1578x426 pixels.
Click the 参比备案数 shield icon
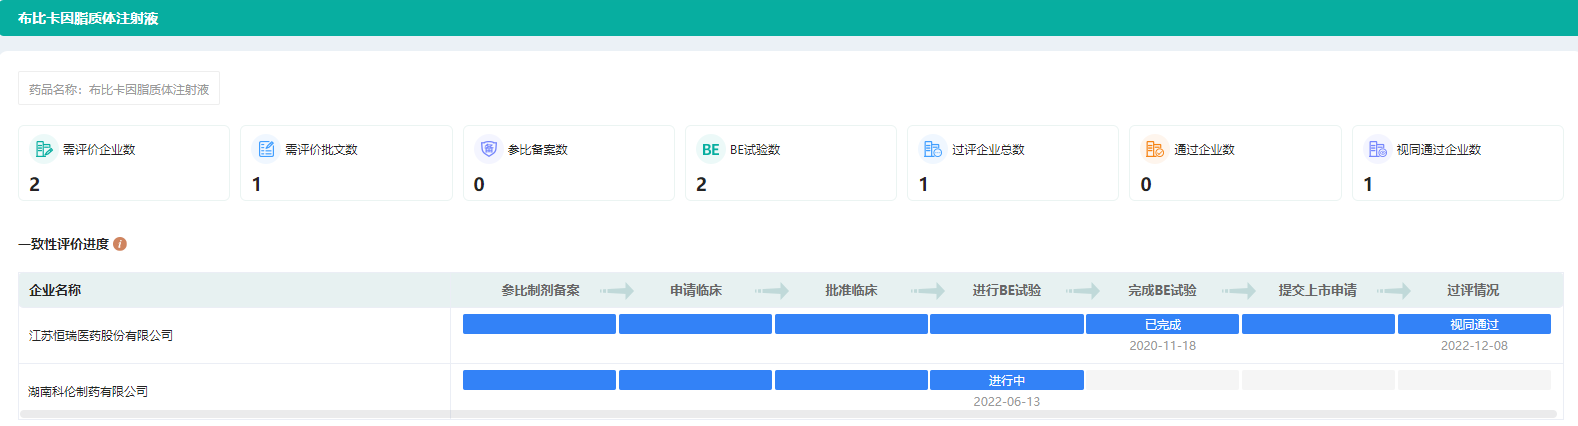pyautogui.click(x=488, y=149)
